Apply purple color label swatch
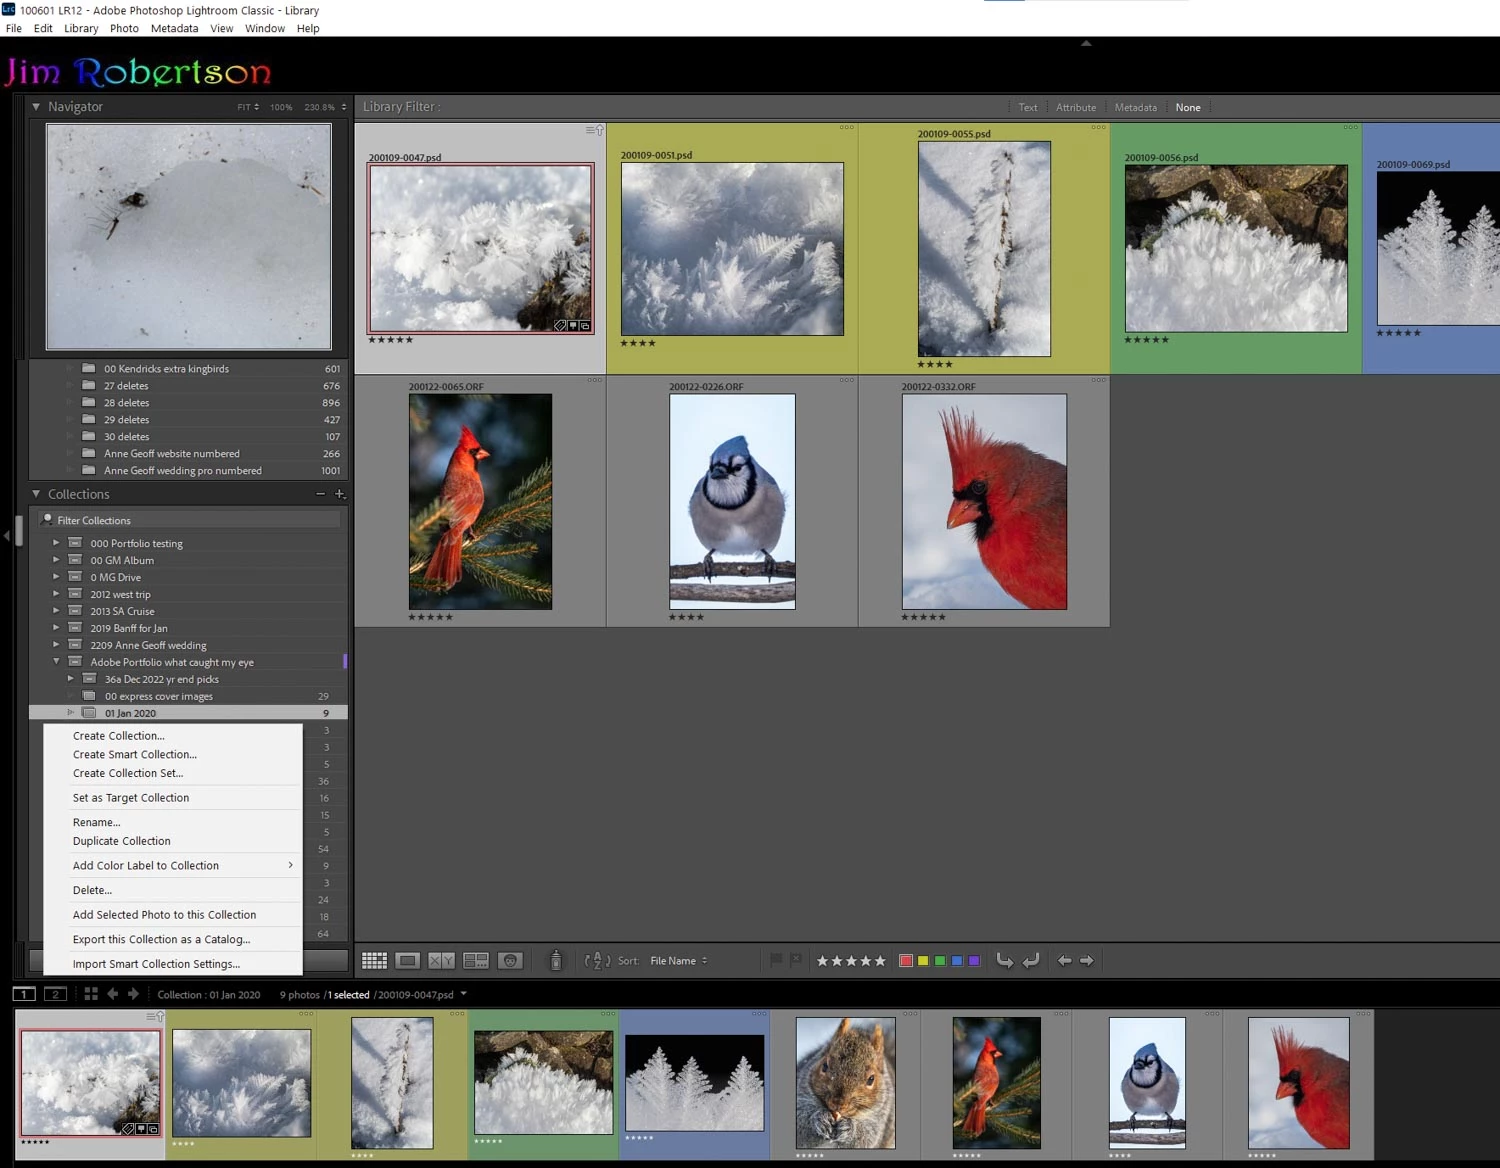Screen dimensions: 1500x1168 point(974,961)
